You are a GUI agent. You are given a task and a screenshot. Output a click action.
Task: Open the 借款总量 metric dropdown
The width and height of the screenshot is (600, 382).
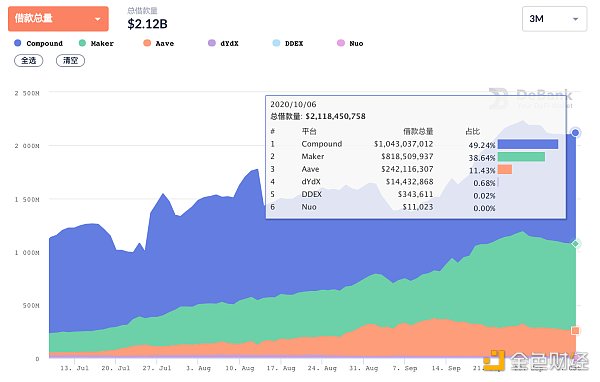58,18
